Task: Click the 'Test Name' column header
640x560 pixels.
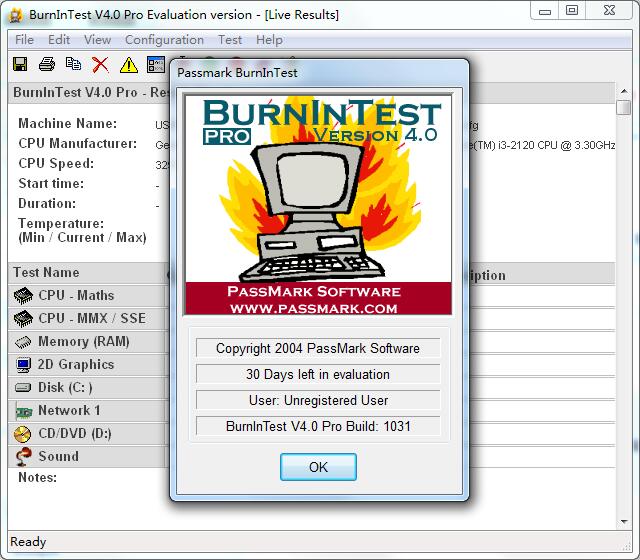Action: pos(46,273)
